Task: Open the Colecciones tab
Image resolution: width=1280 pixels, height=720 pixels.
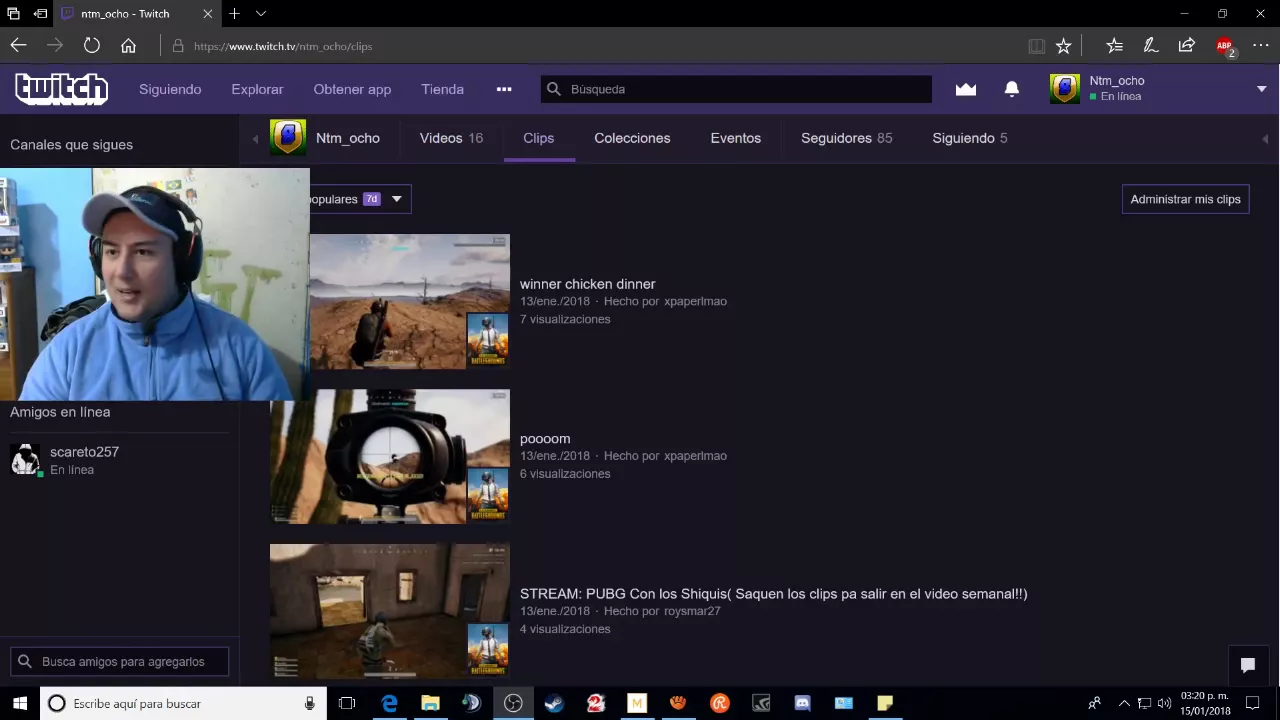Action: click(632, 138)
